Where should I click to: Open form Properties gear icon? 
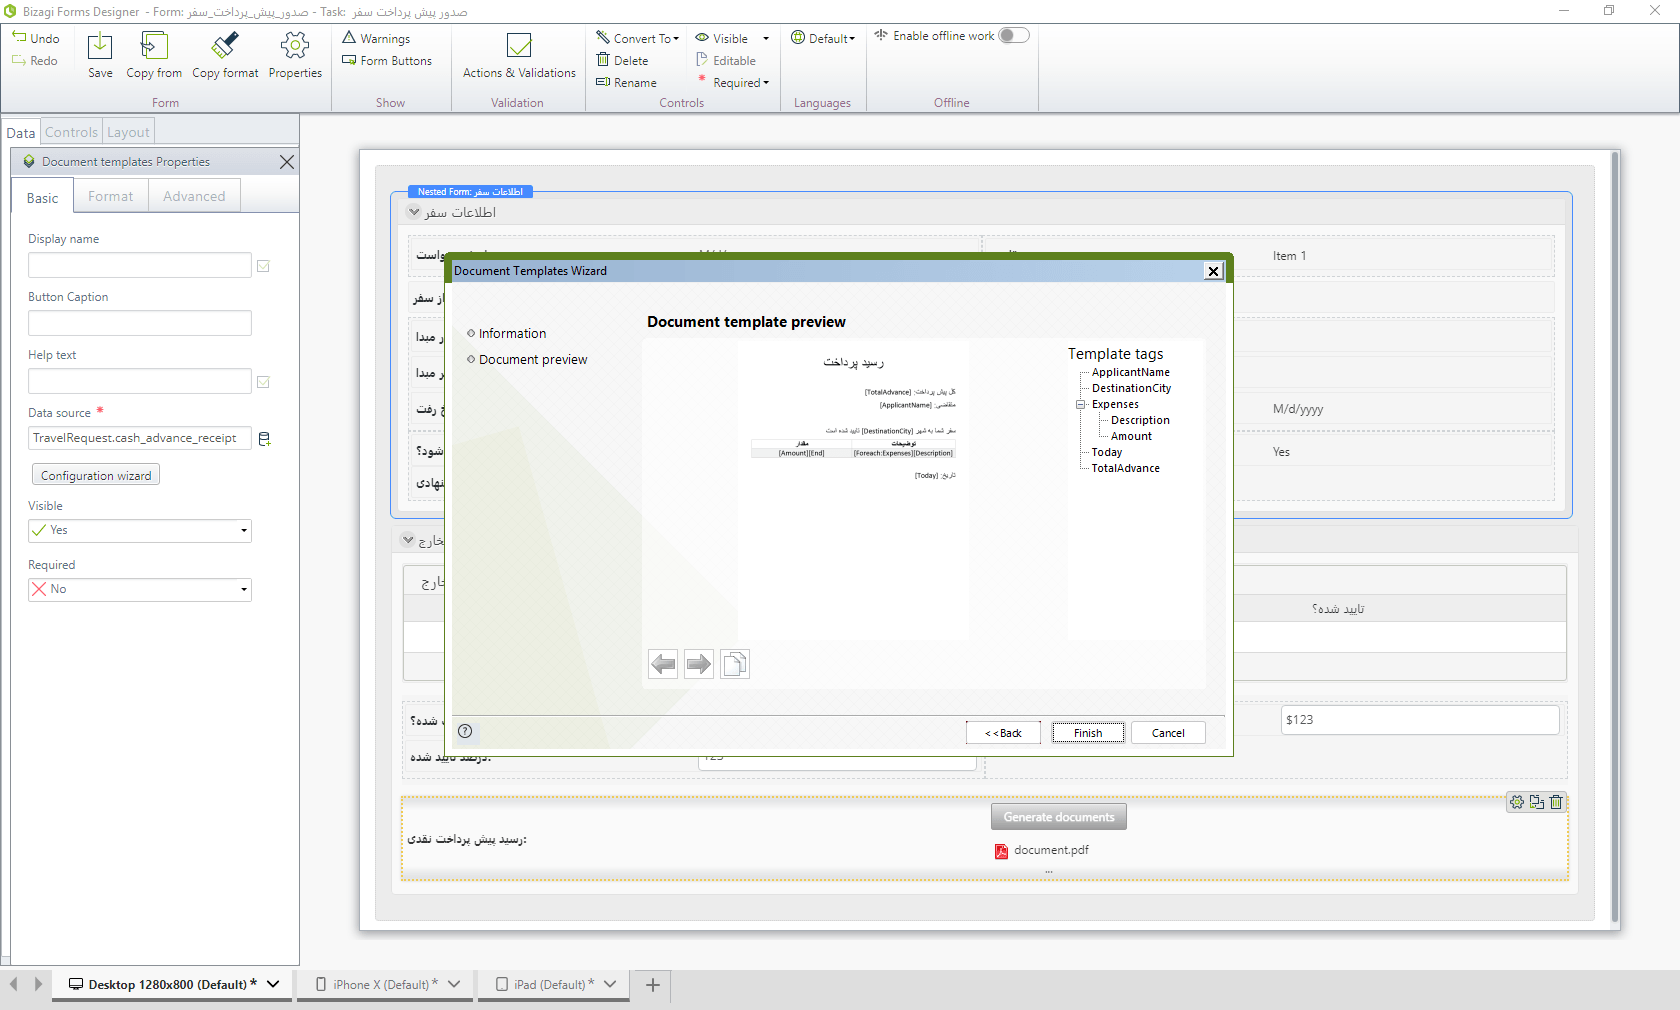[x=295, y=46]
